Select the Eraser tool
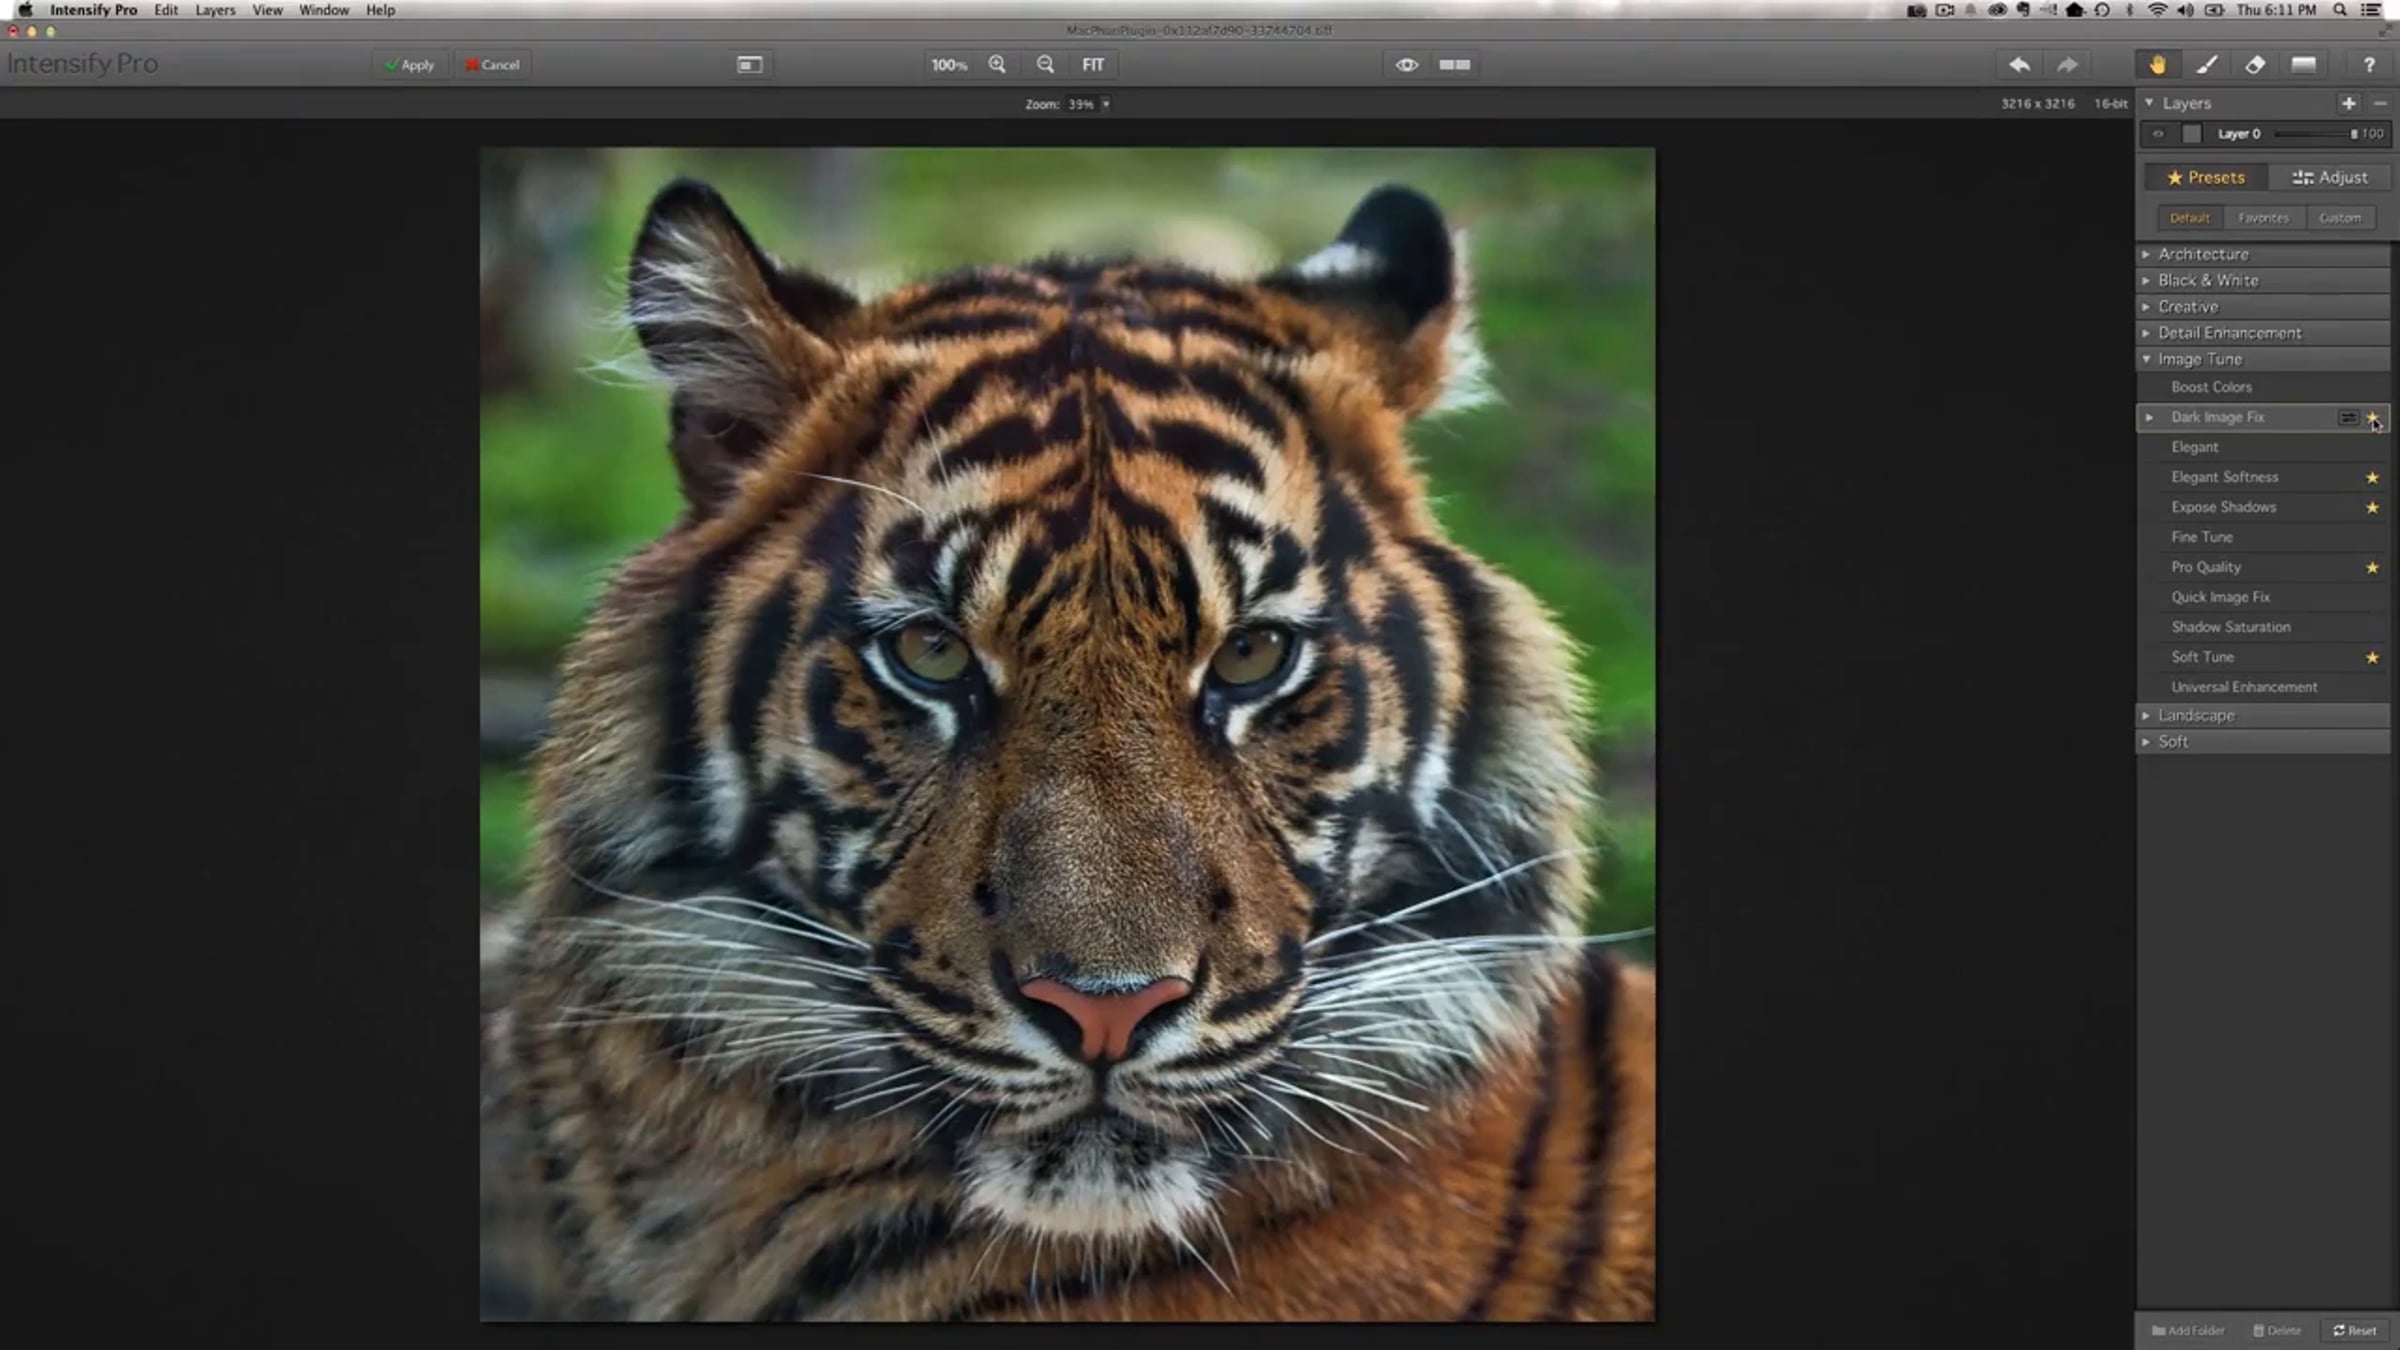 click(x=2255, y=65)
